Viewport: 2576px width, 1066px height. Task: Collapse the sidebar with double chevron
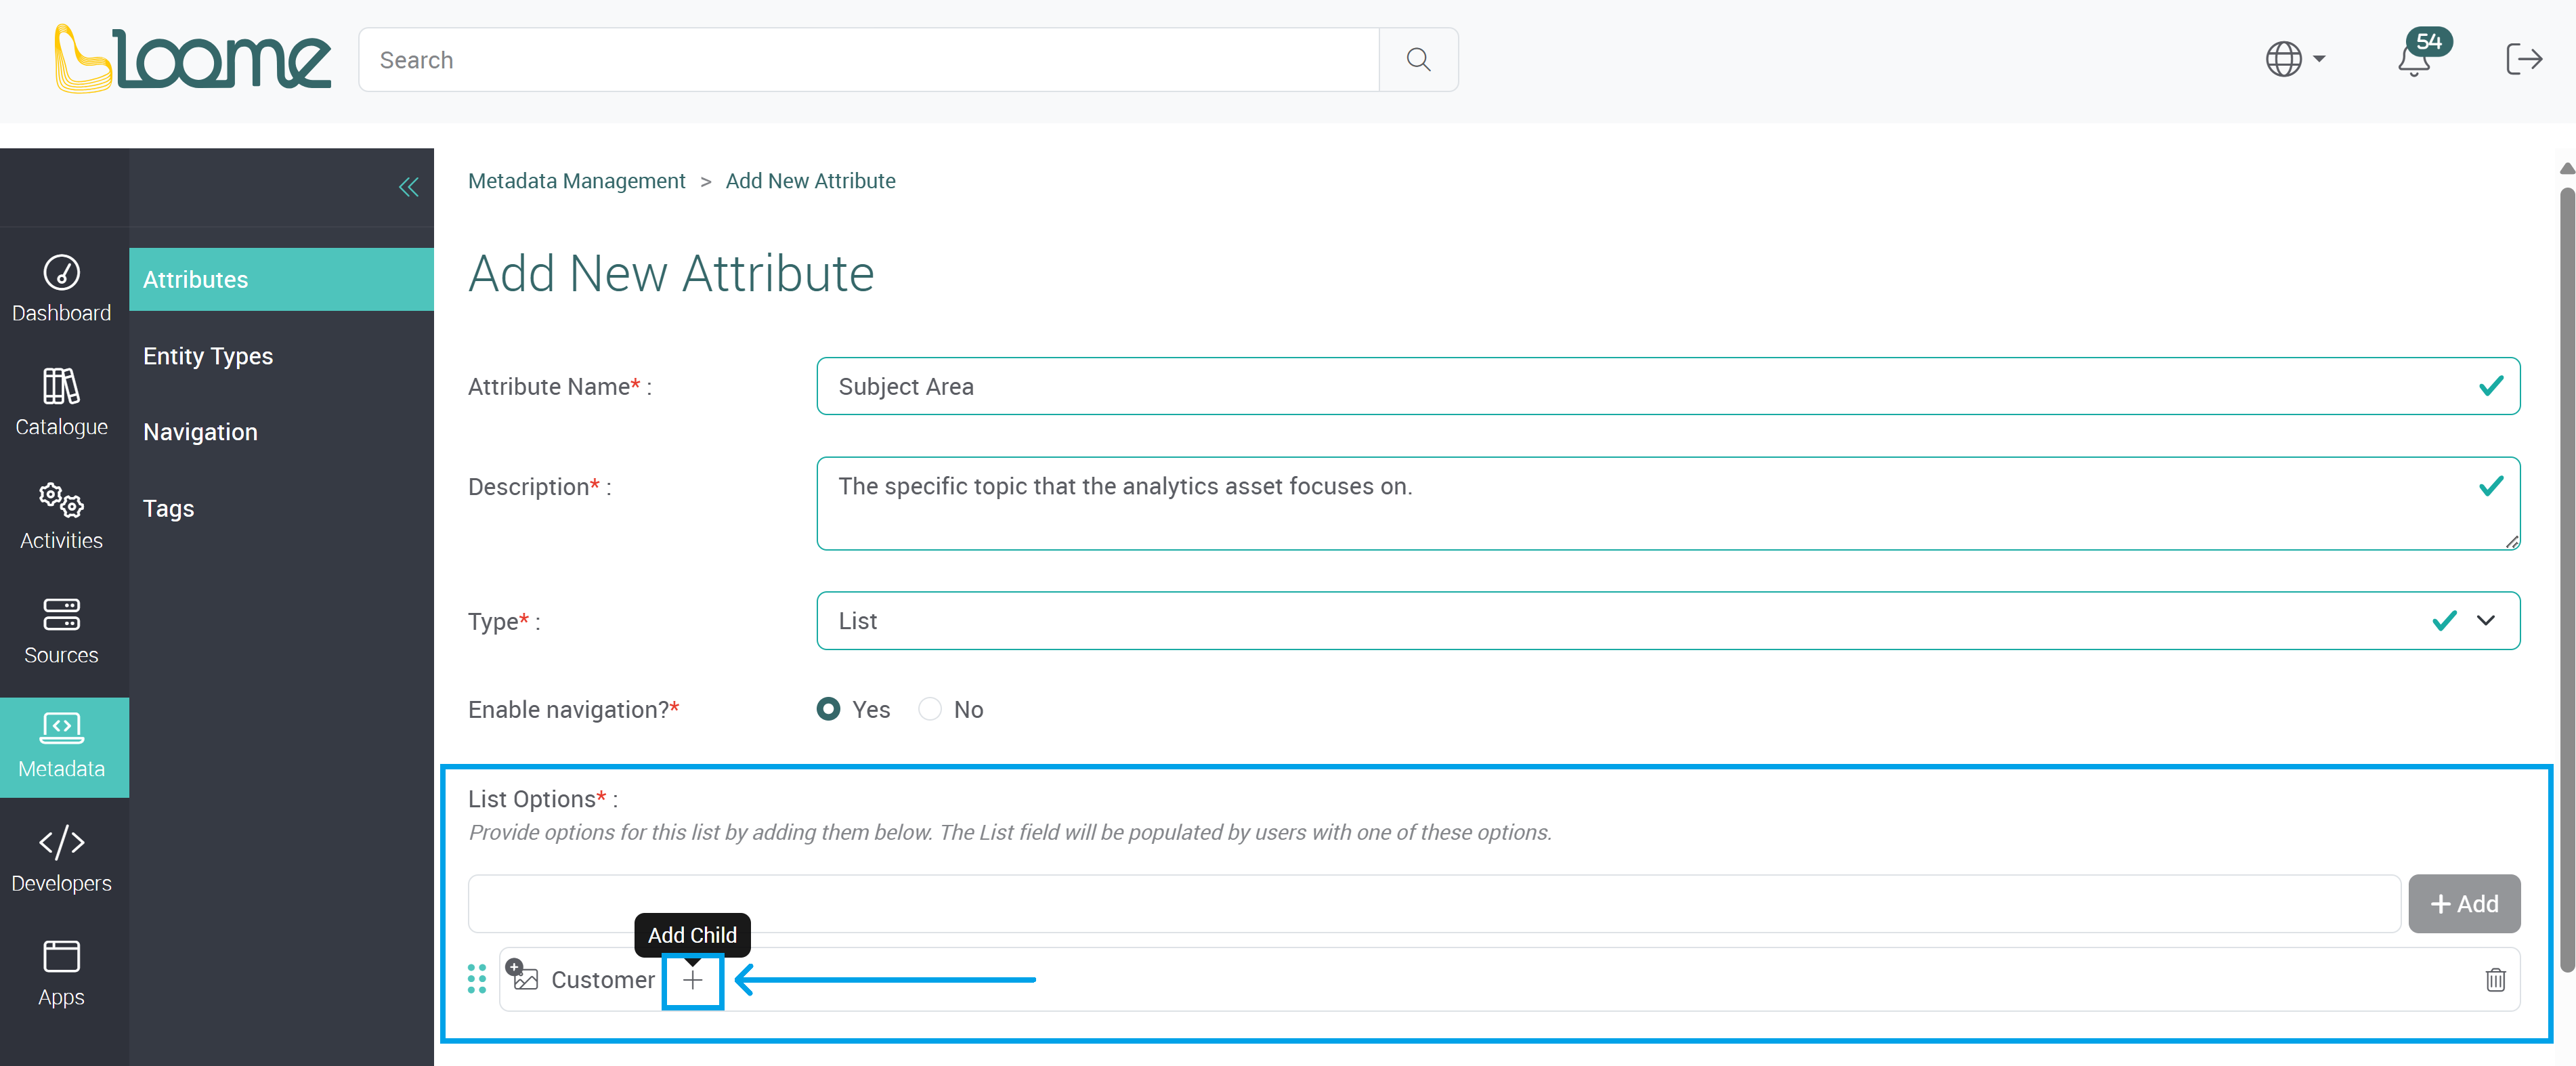point(408,187)
